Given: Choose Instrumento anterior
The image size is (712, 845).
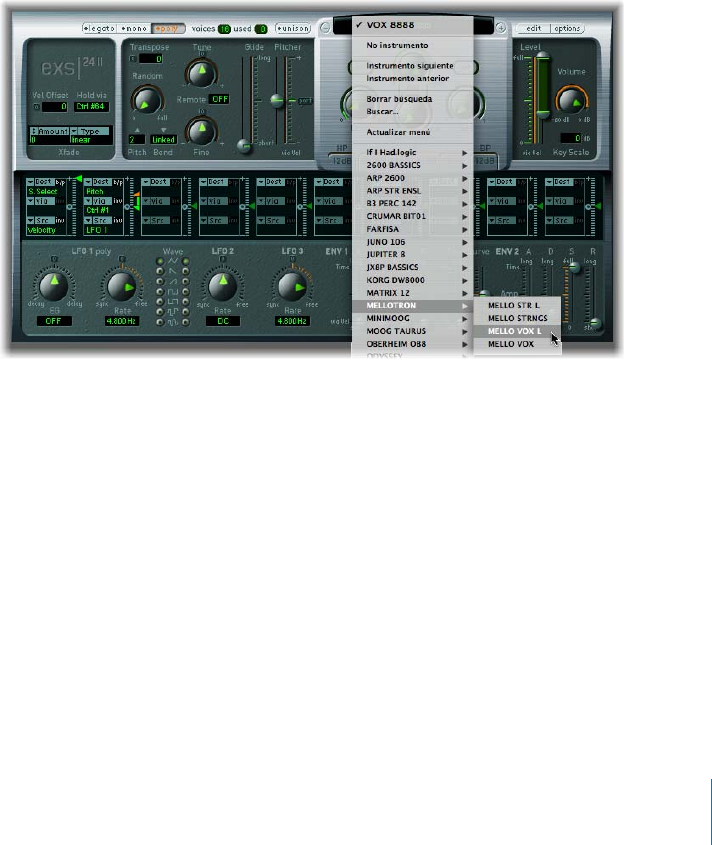Looking at the screenshot, I should [412, 79].
